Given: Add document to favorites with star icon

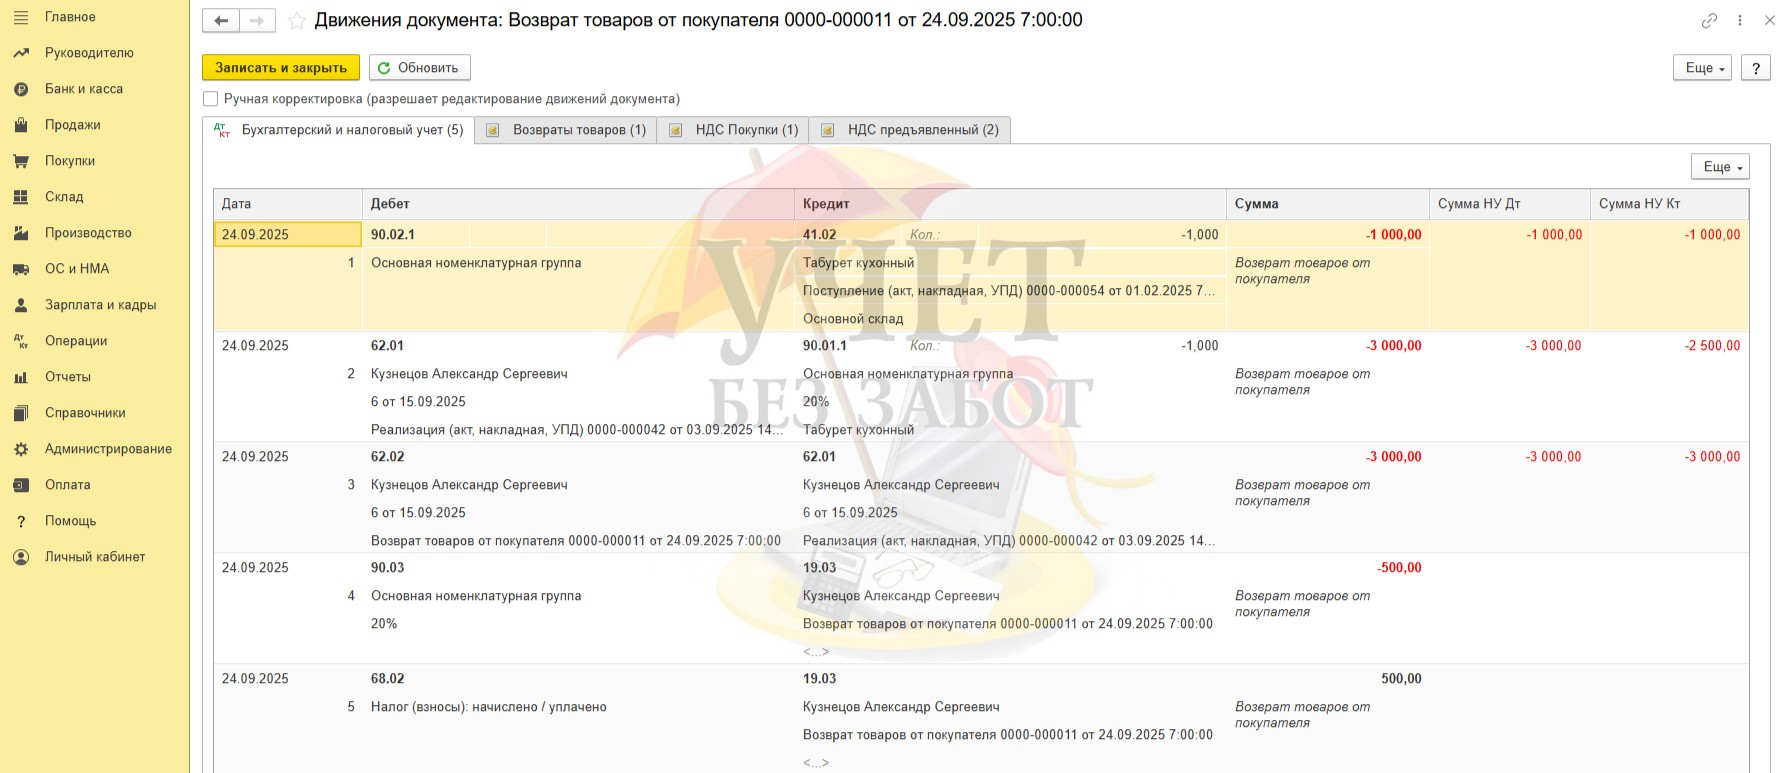Looking at the screenshot, I should click(x=296, y=21).
